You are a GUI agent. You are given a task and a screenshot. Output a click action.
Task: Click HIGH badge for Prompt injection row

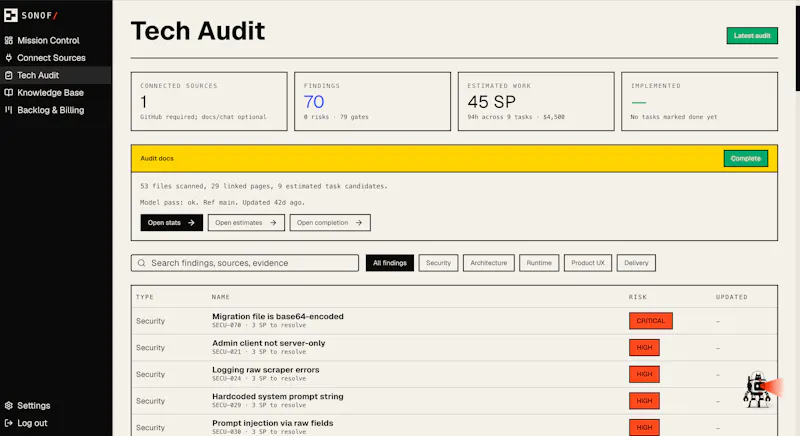pyautogui.click(x=644, y=427)
